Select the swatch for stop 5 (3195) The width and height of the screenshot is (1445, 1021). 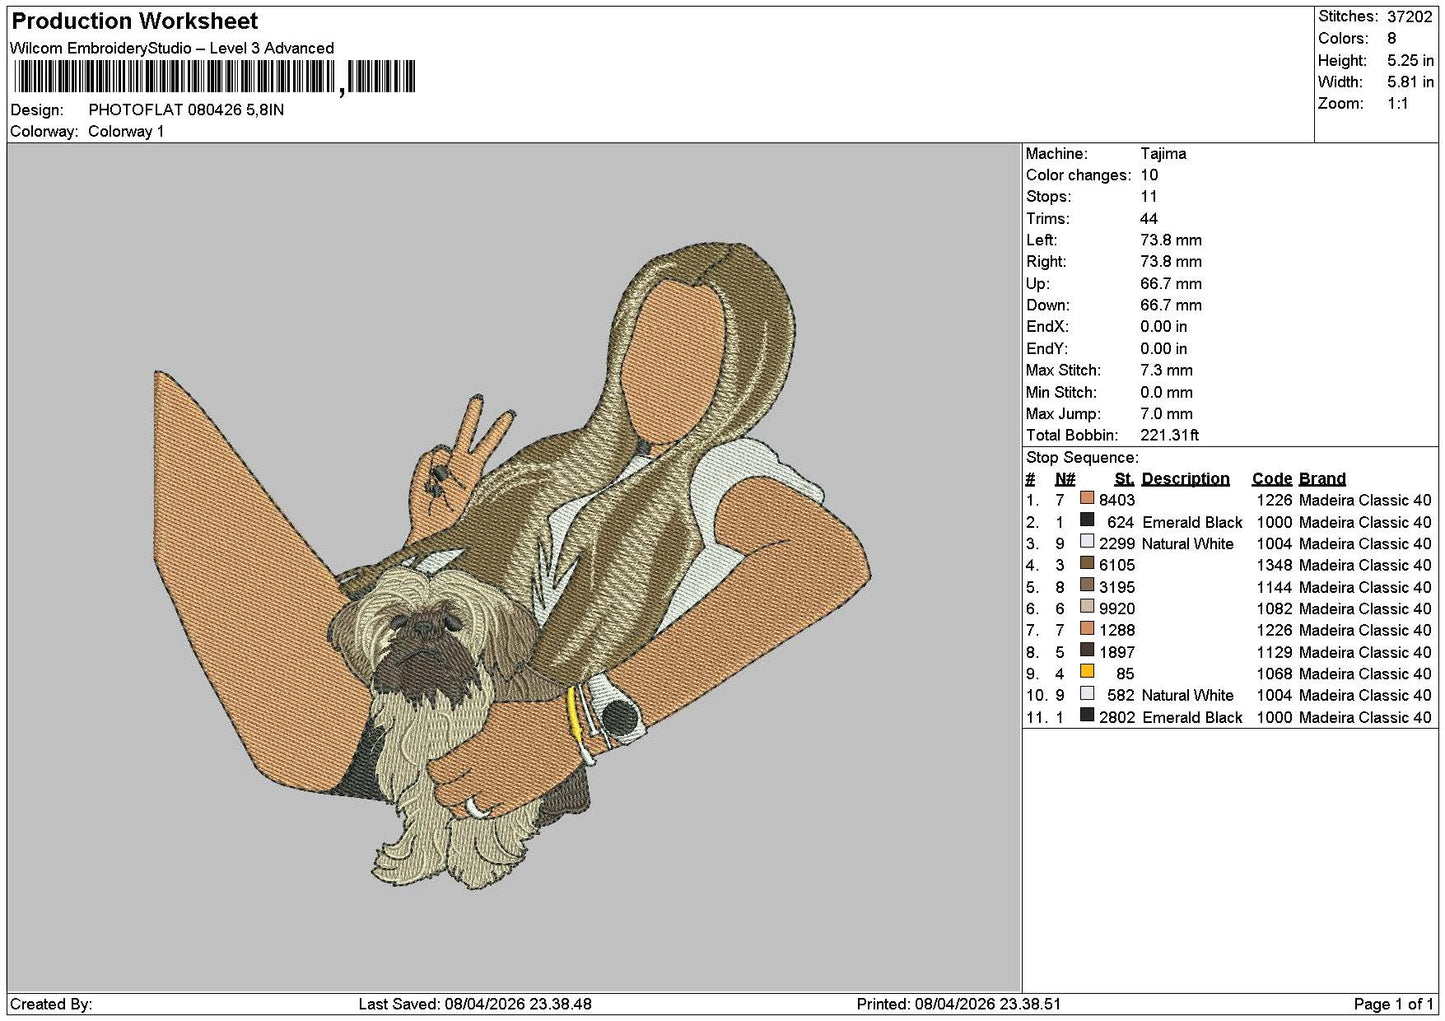[x=1087, y=585]
